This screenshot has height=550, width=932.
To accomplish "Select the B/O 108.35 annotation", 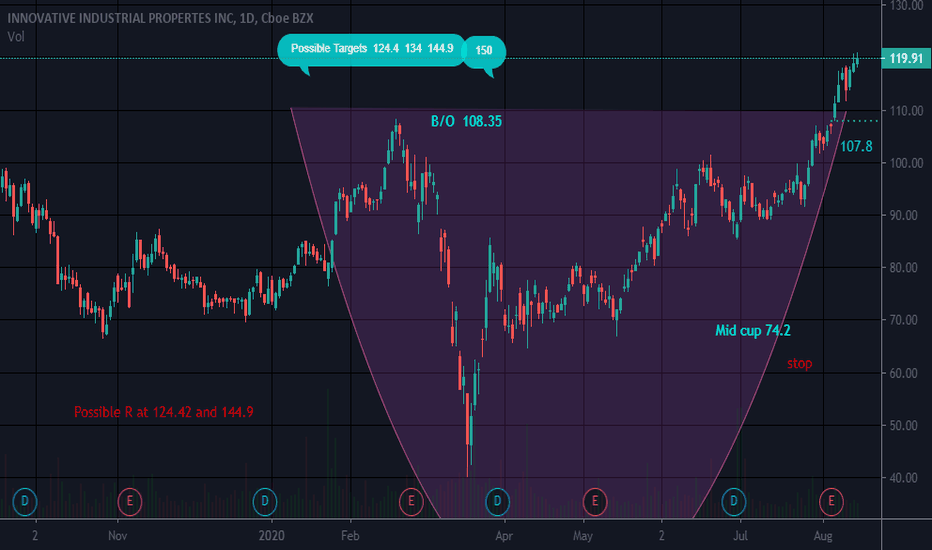I will click(466, 121).
